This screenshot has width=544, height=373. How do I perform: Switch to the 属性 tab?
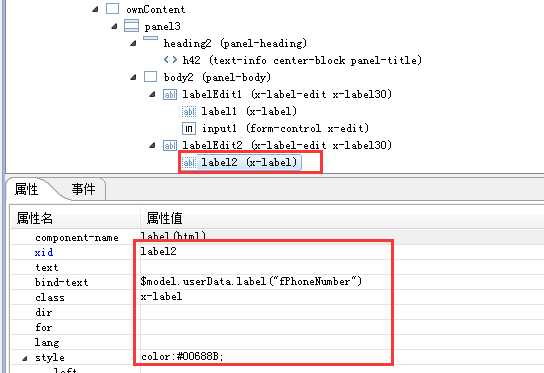27,189
